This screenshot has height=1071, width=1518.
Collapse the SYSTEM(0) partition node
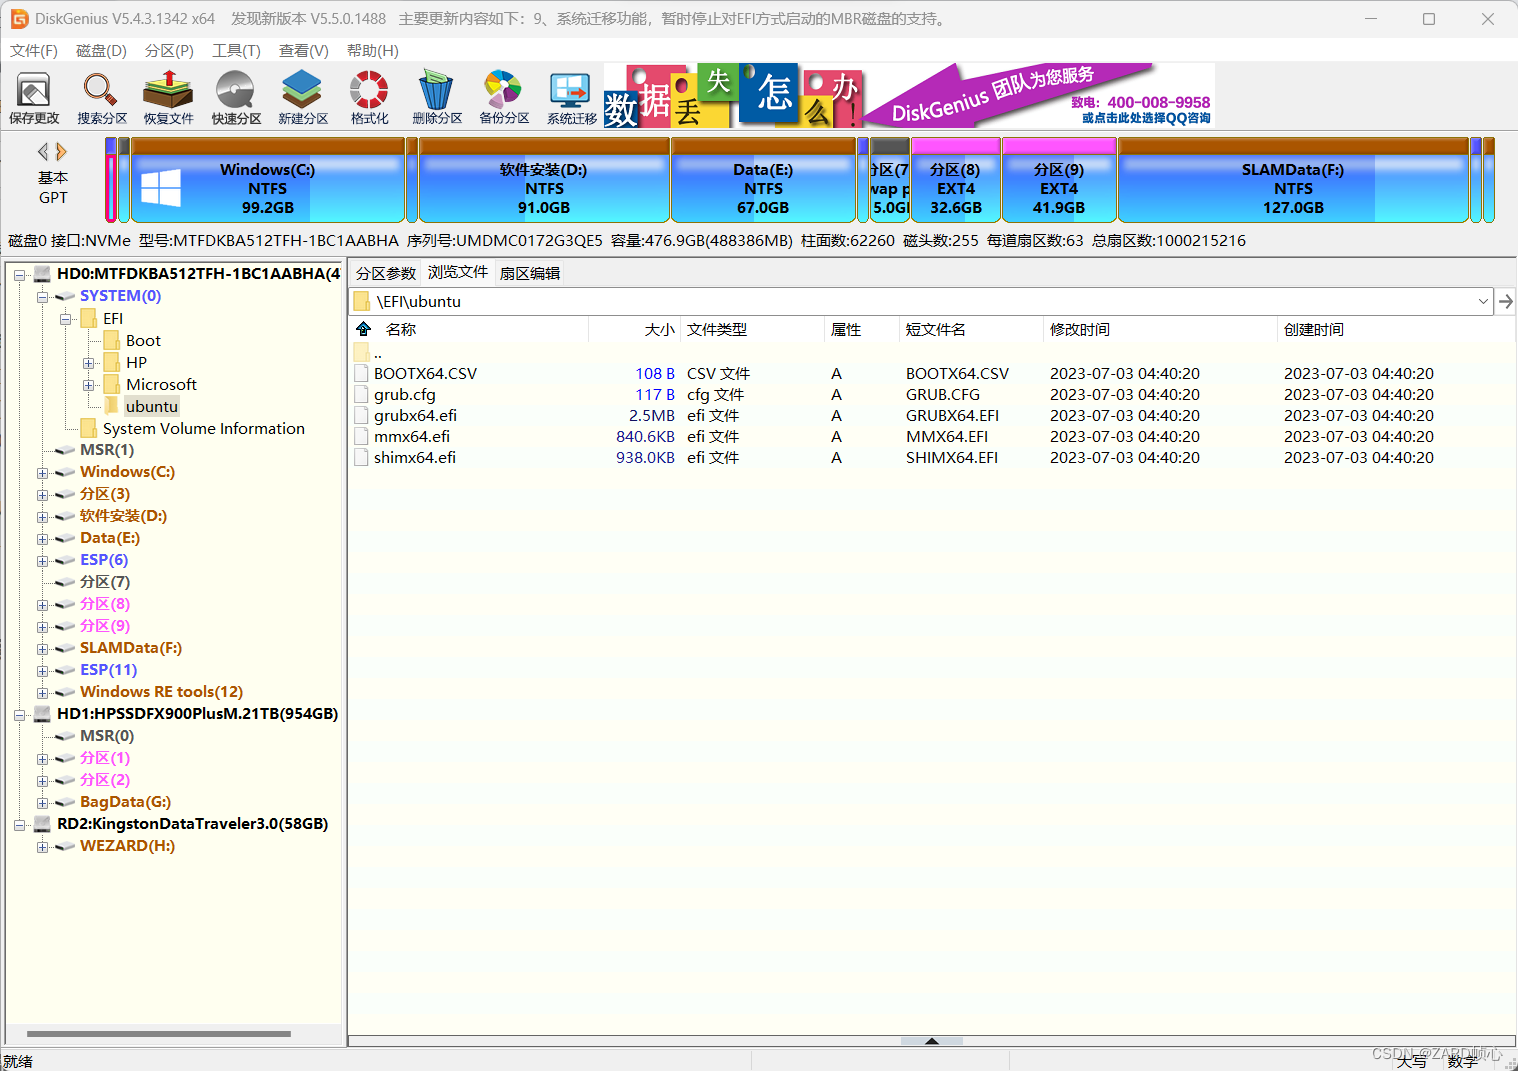tap(43, 296)
